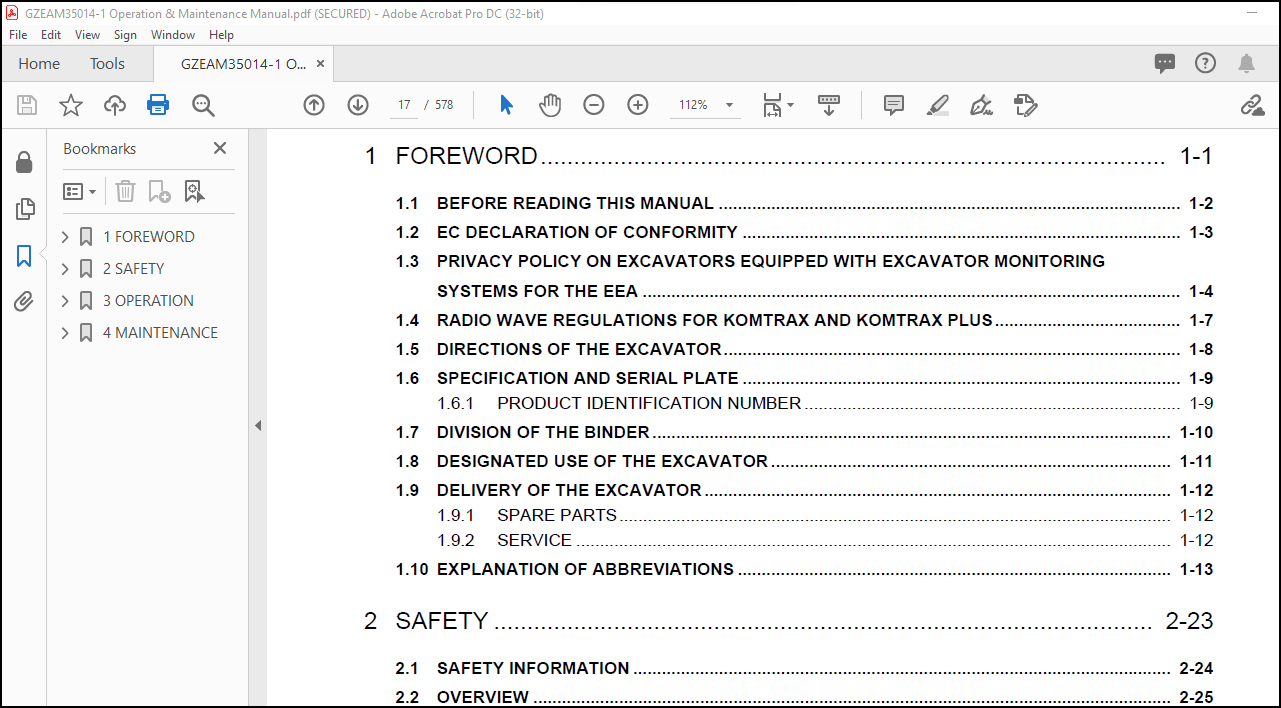
Task: Select the 2 SAFETY bookmark
Action: coord(133,269)
